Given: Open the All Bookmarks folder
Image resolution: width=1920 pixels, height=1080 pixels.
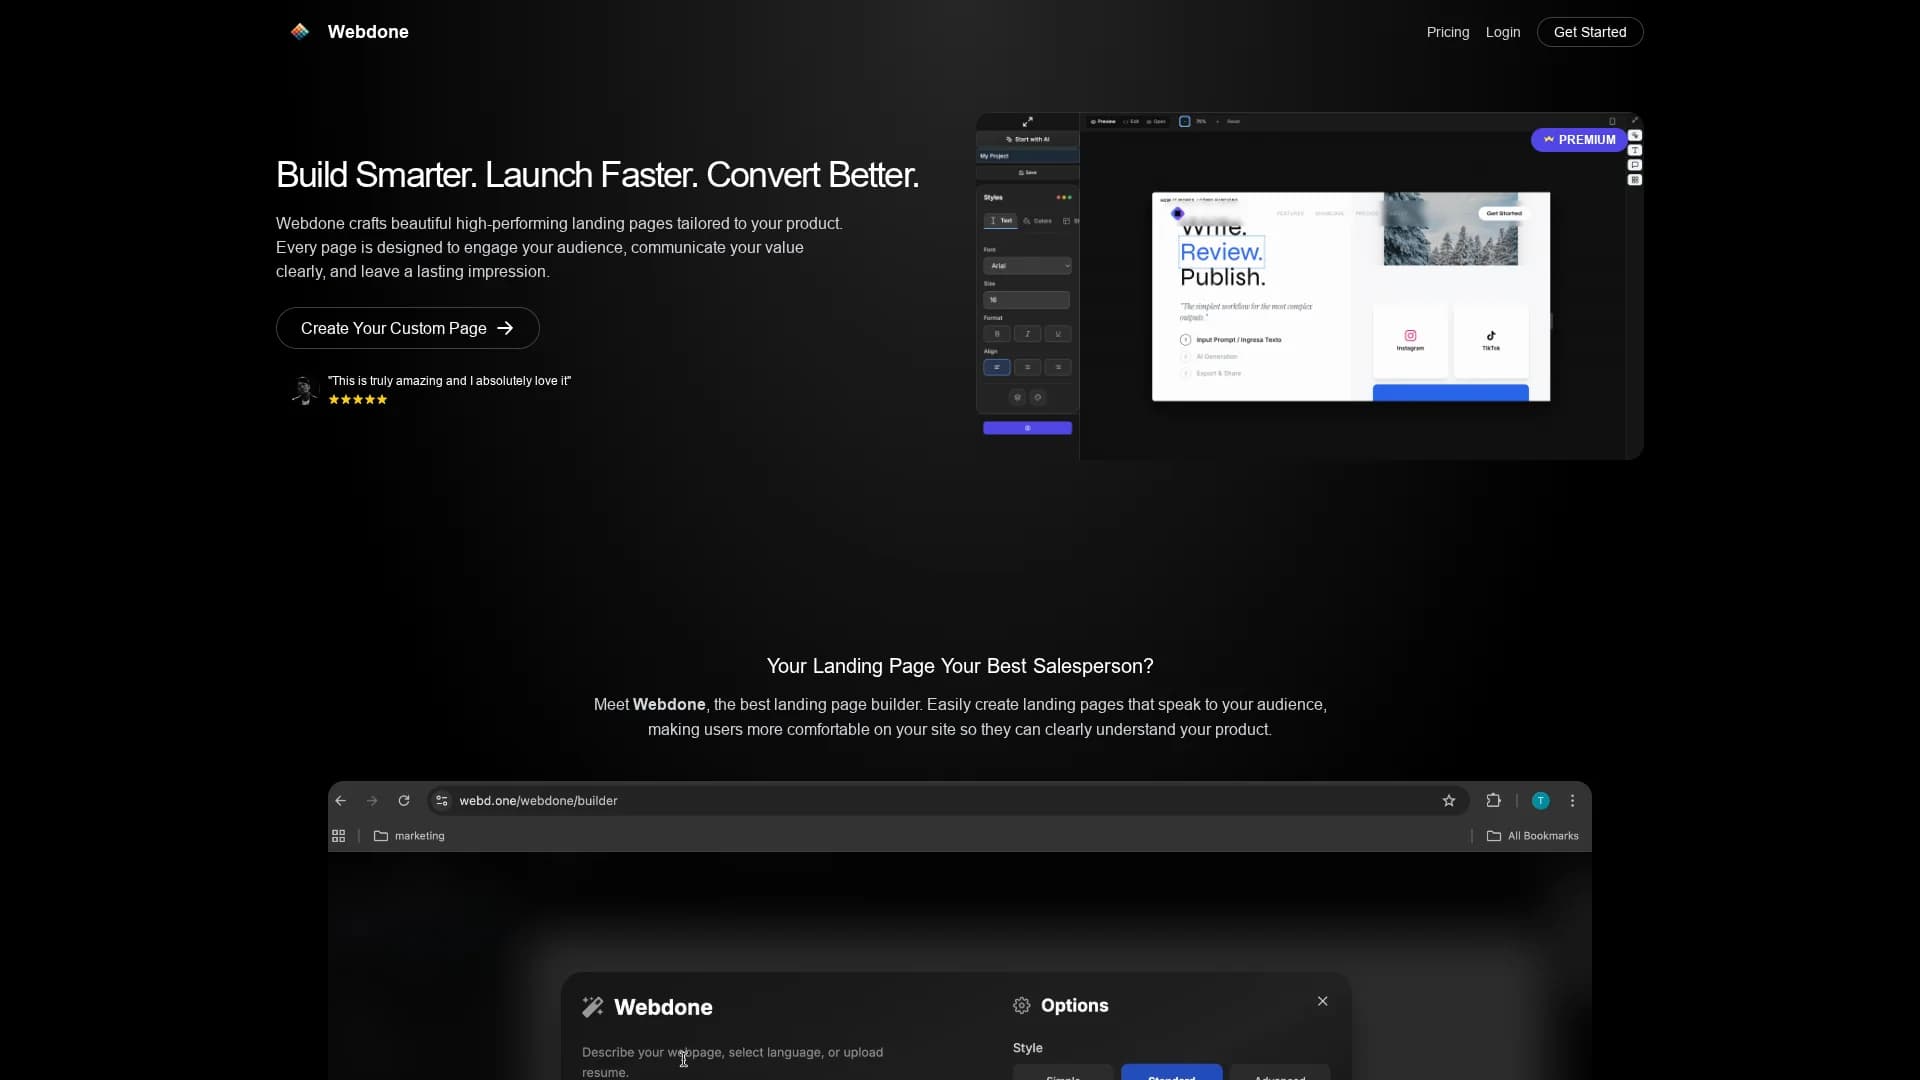Looking at the screenshot, I should tap(1533, 836).
